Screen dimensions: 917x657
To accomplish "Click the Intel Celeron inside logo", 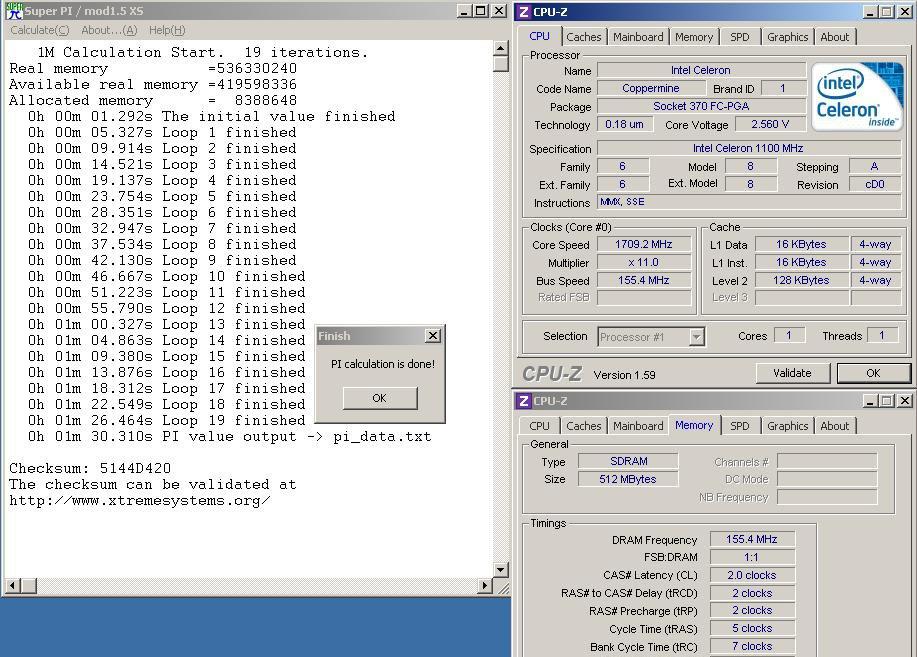I will [x=857, y=97].
